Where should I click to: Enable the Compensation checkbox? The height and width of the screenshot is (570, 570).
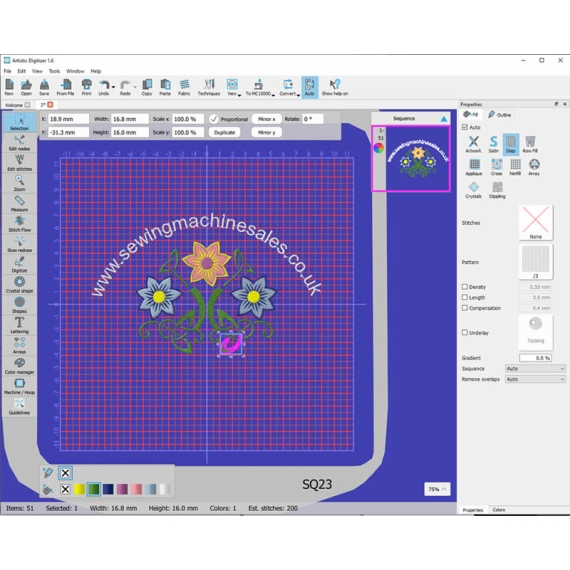(465, 308)
